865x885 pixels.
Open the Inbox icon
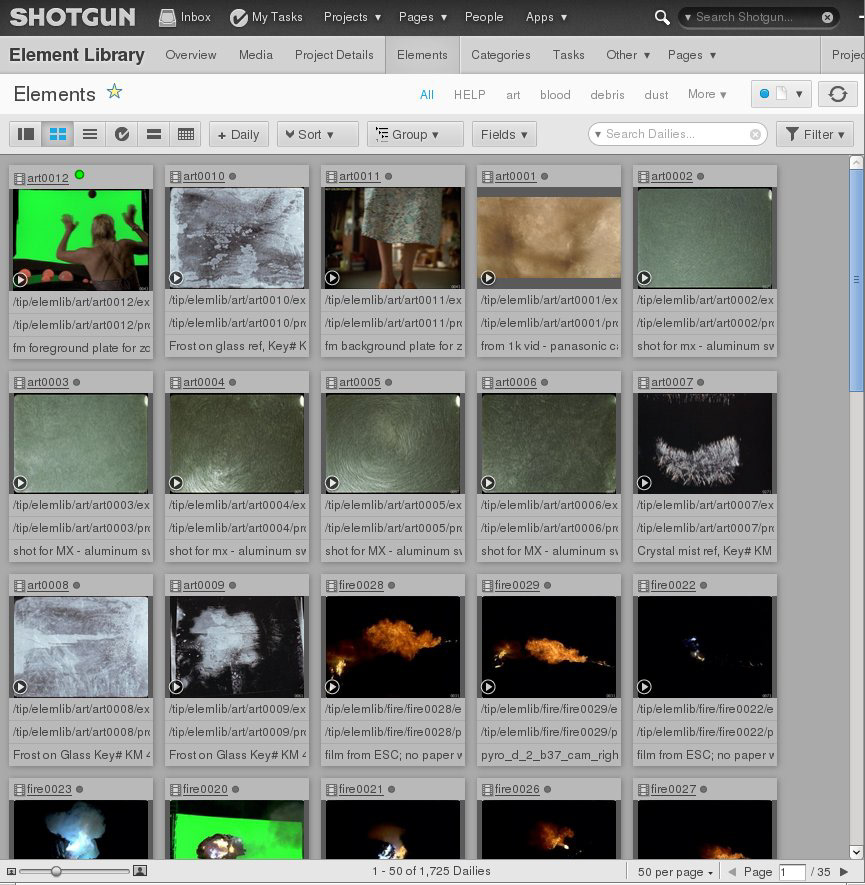168,17
